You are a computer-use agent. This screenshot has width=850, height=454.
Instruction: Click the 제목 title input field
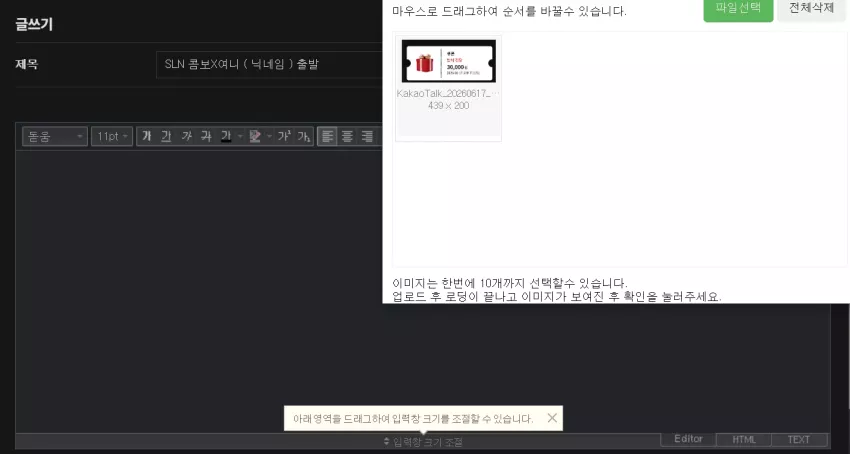coord(269,65)
